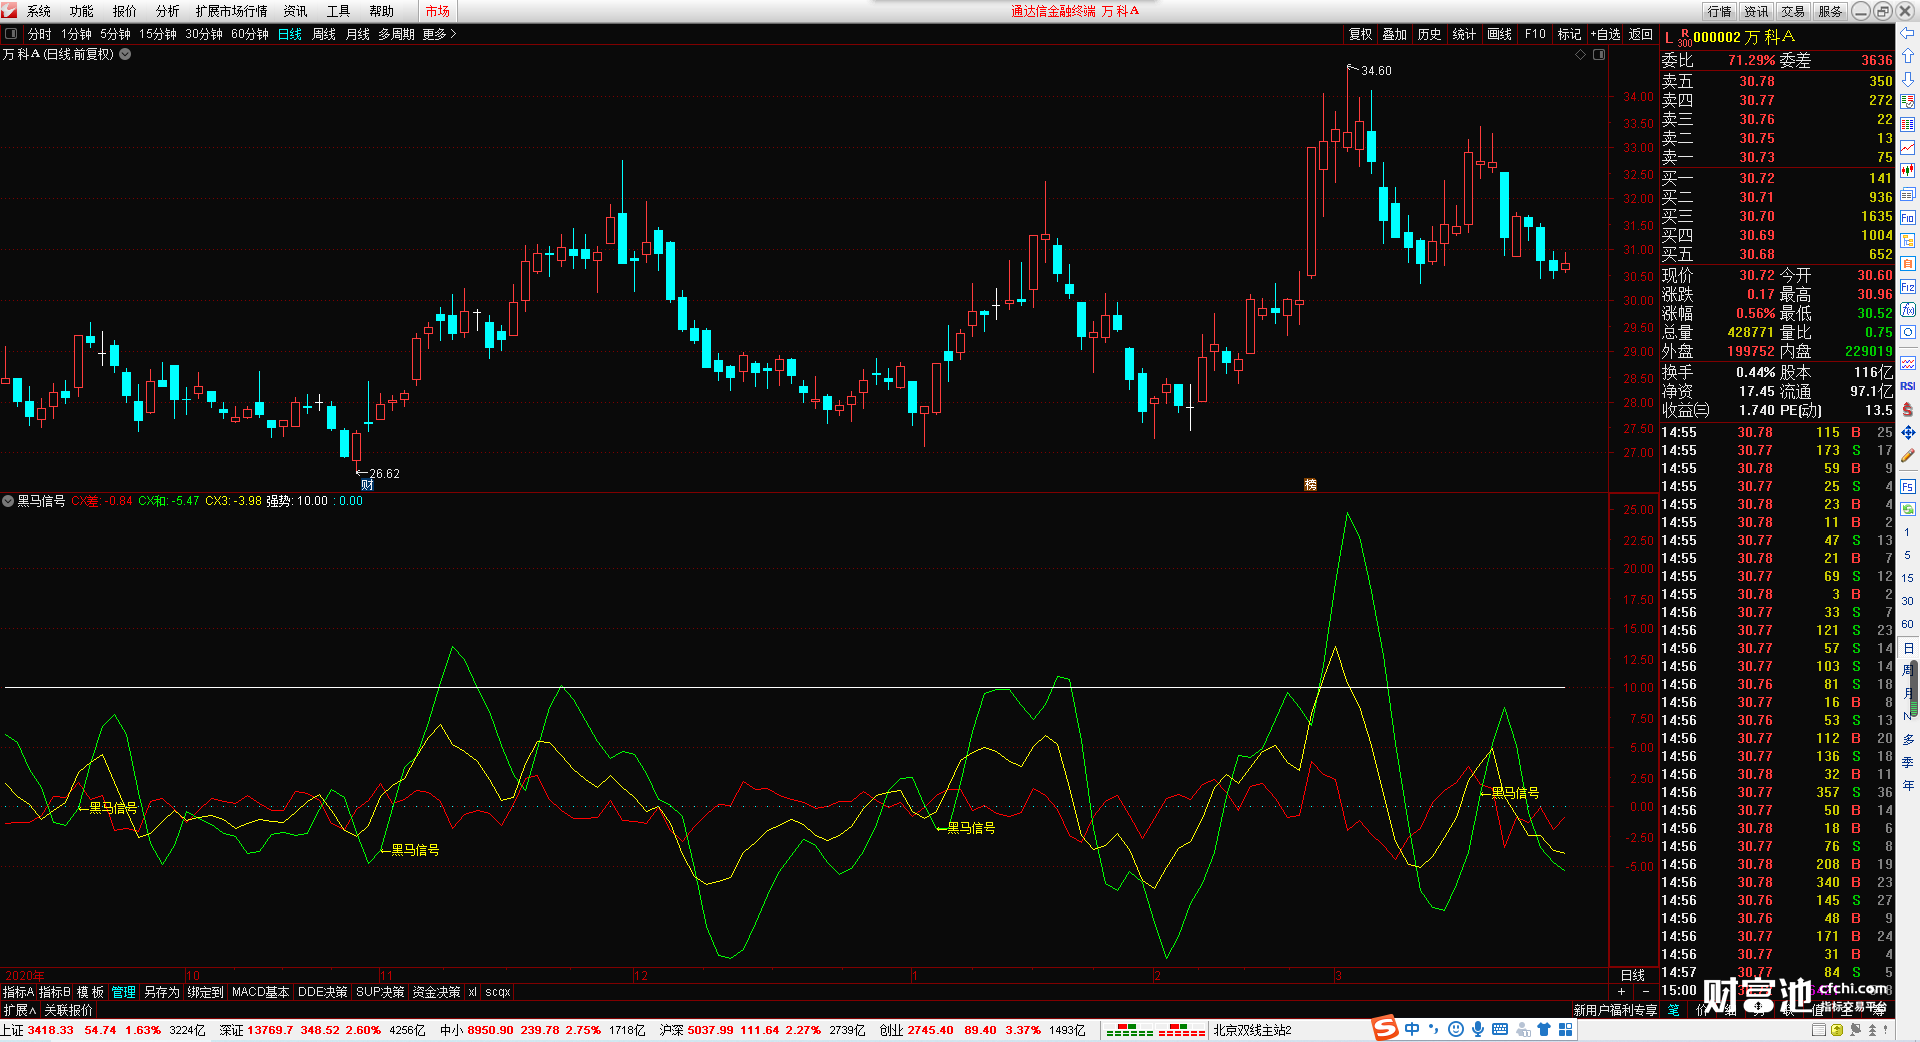Toggle the diamond icon at chart top right

click(x=1581, y=55)
